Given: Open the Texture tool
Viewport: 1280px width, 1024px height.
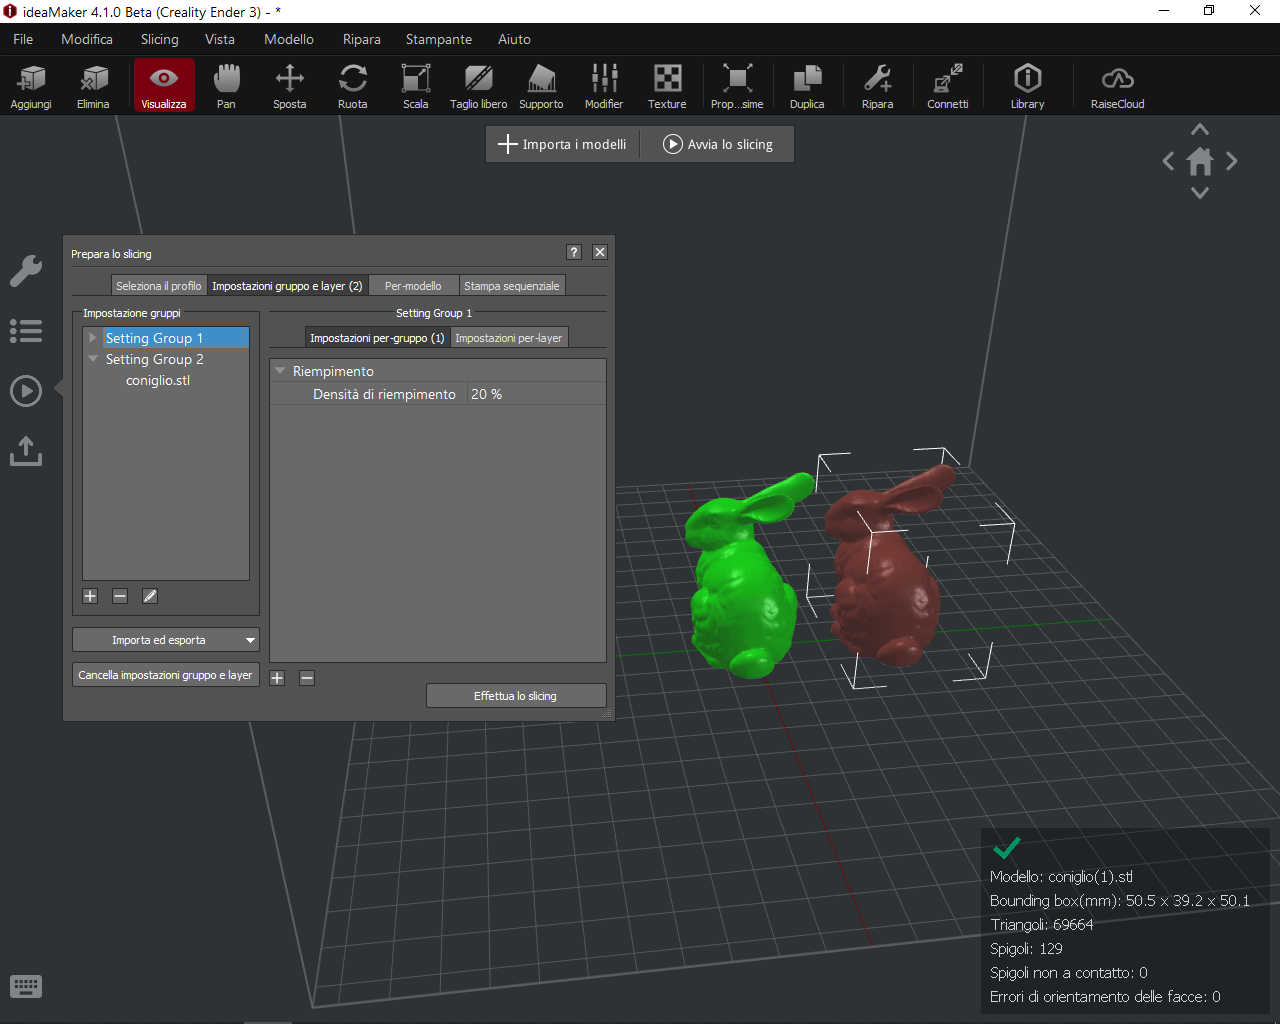Looking at the screenshot, I should click(667, 86).
